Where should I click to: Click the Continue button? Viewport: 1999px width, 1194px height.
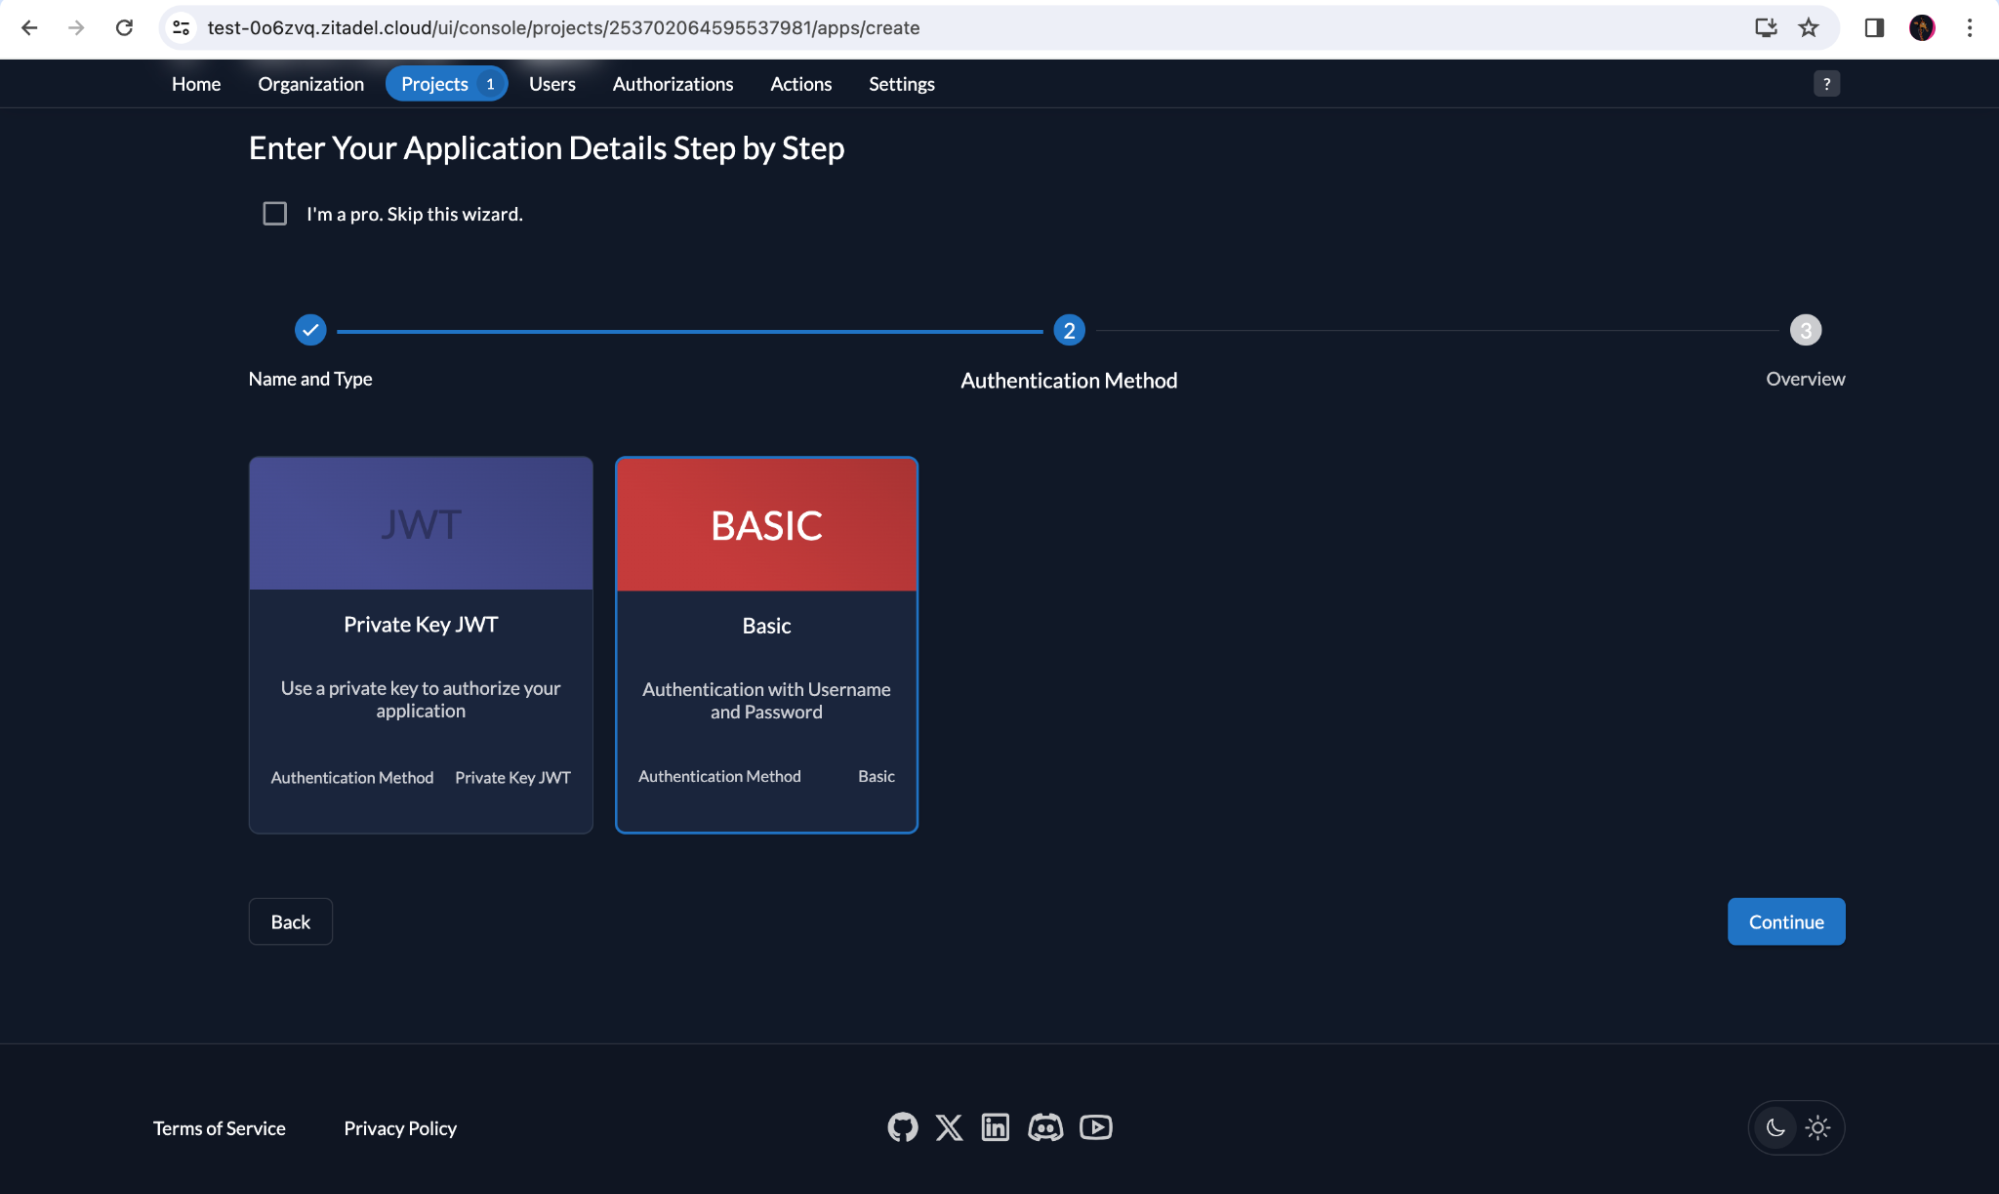pyautogui.click(x=1785, y=921)
